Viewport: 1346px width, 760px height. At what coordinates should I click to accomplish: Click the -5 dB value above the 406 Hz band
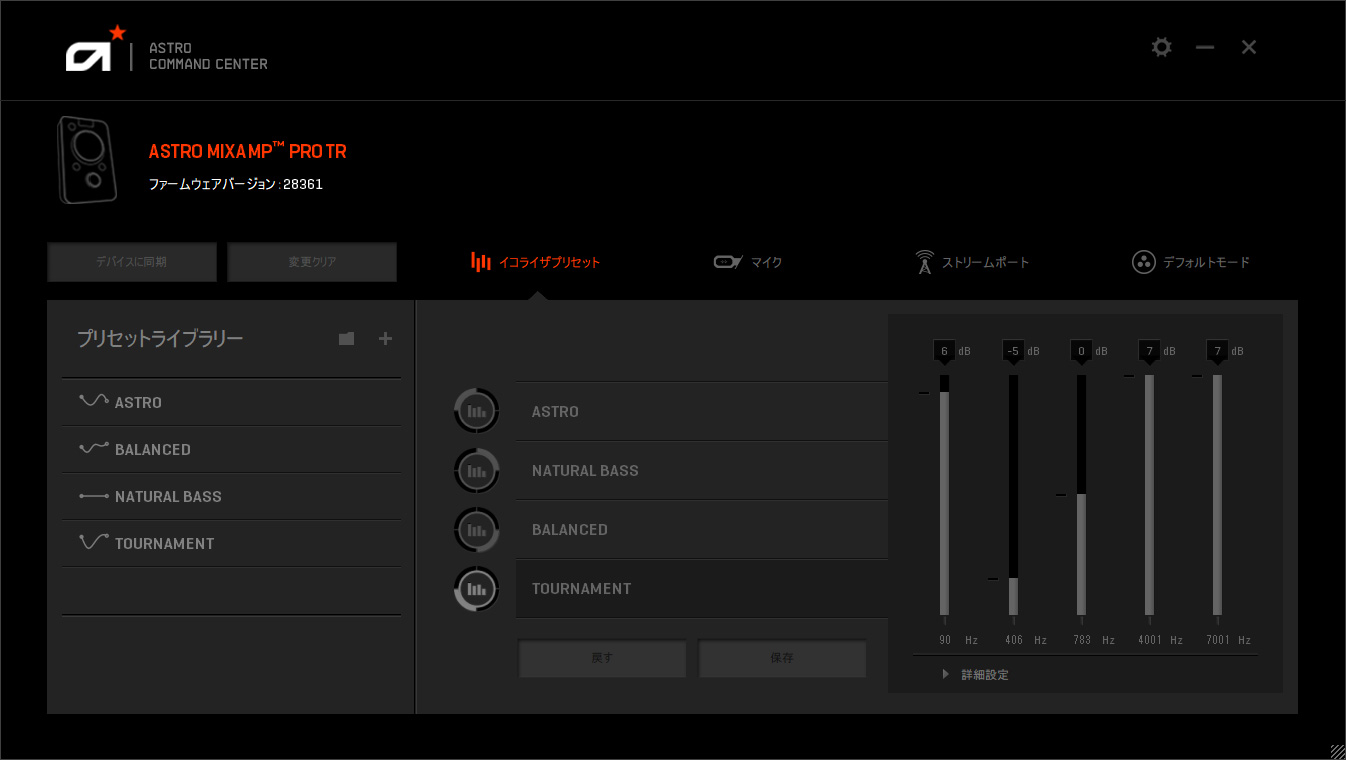[1013, 351]
